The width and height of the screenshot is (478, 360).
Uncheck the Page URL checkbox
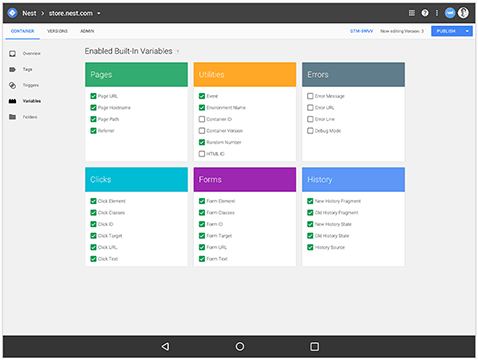[93, 96]
